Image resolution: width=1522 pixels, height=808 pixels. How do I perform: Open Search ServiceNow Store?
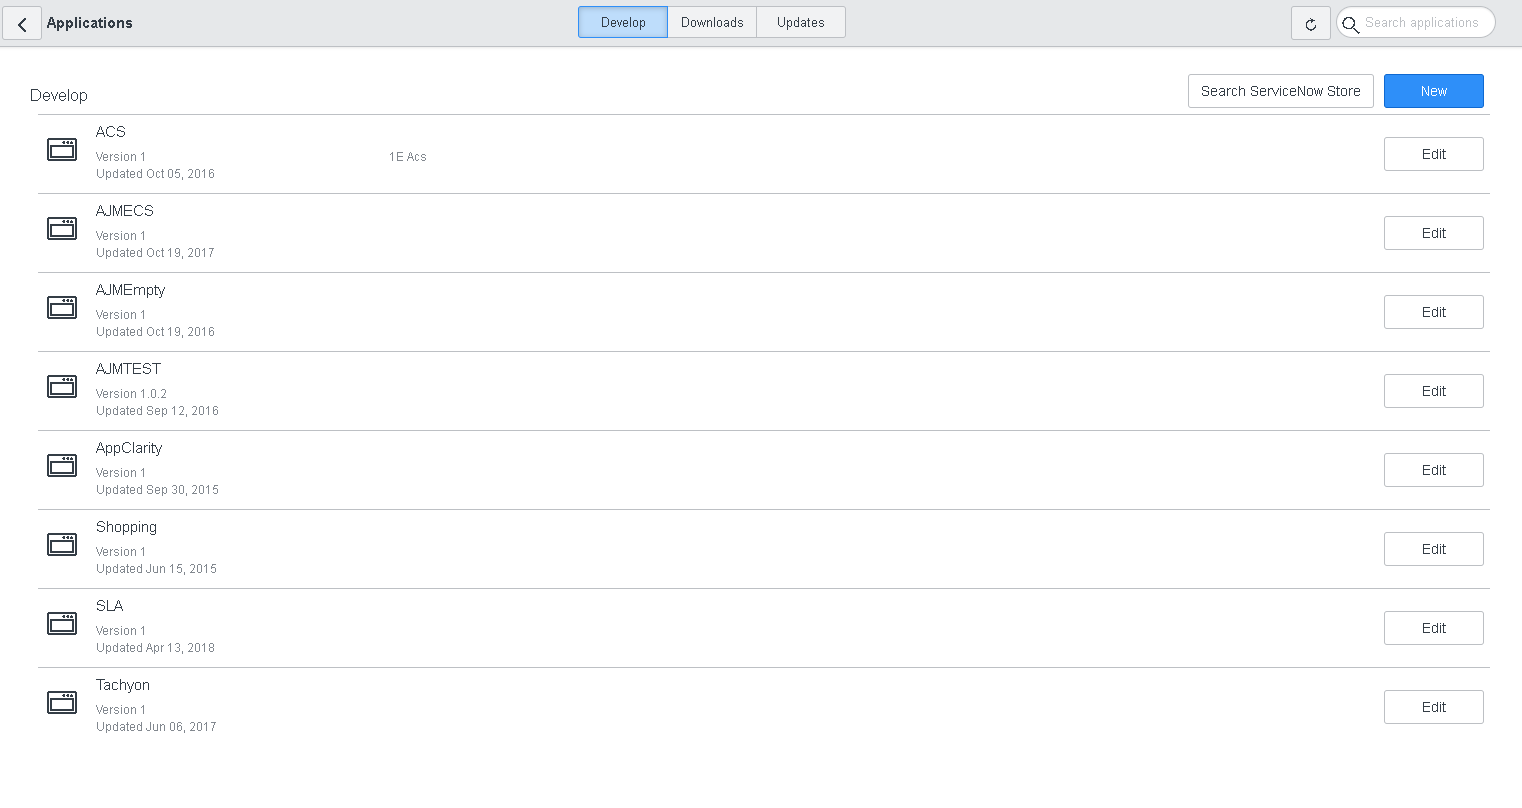pos(1280,91)
